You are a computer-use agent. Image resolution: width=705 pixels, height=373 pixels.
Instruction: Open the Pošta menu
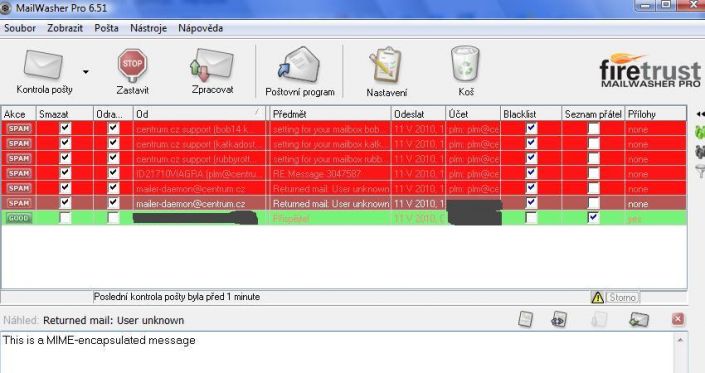click(x=107, y=28)
